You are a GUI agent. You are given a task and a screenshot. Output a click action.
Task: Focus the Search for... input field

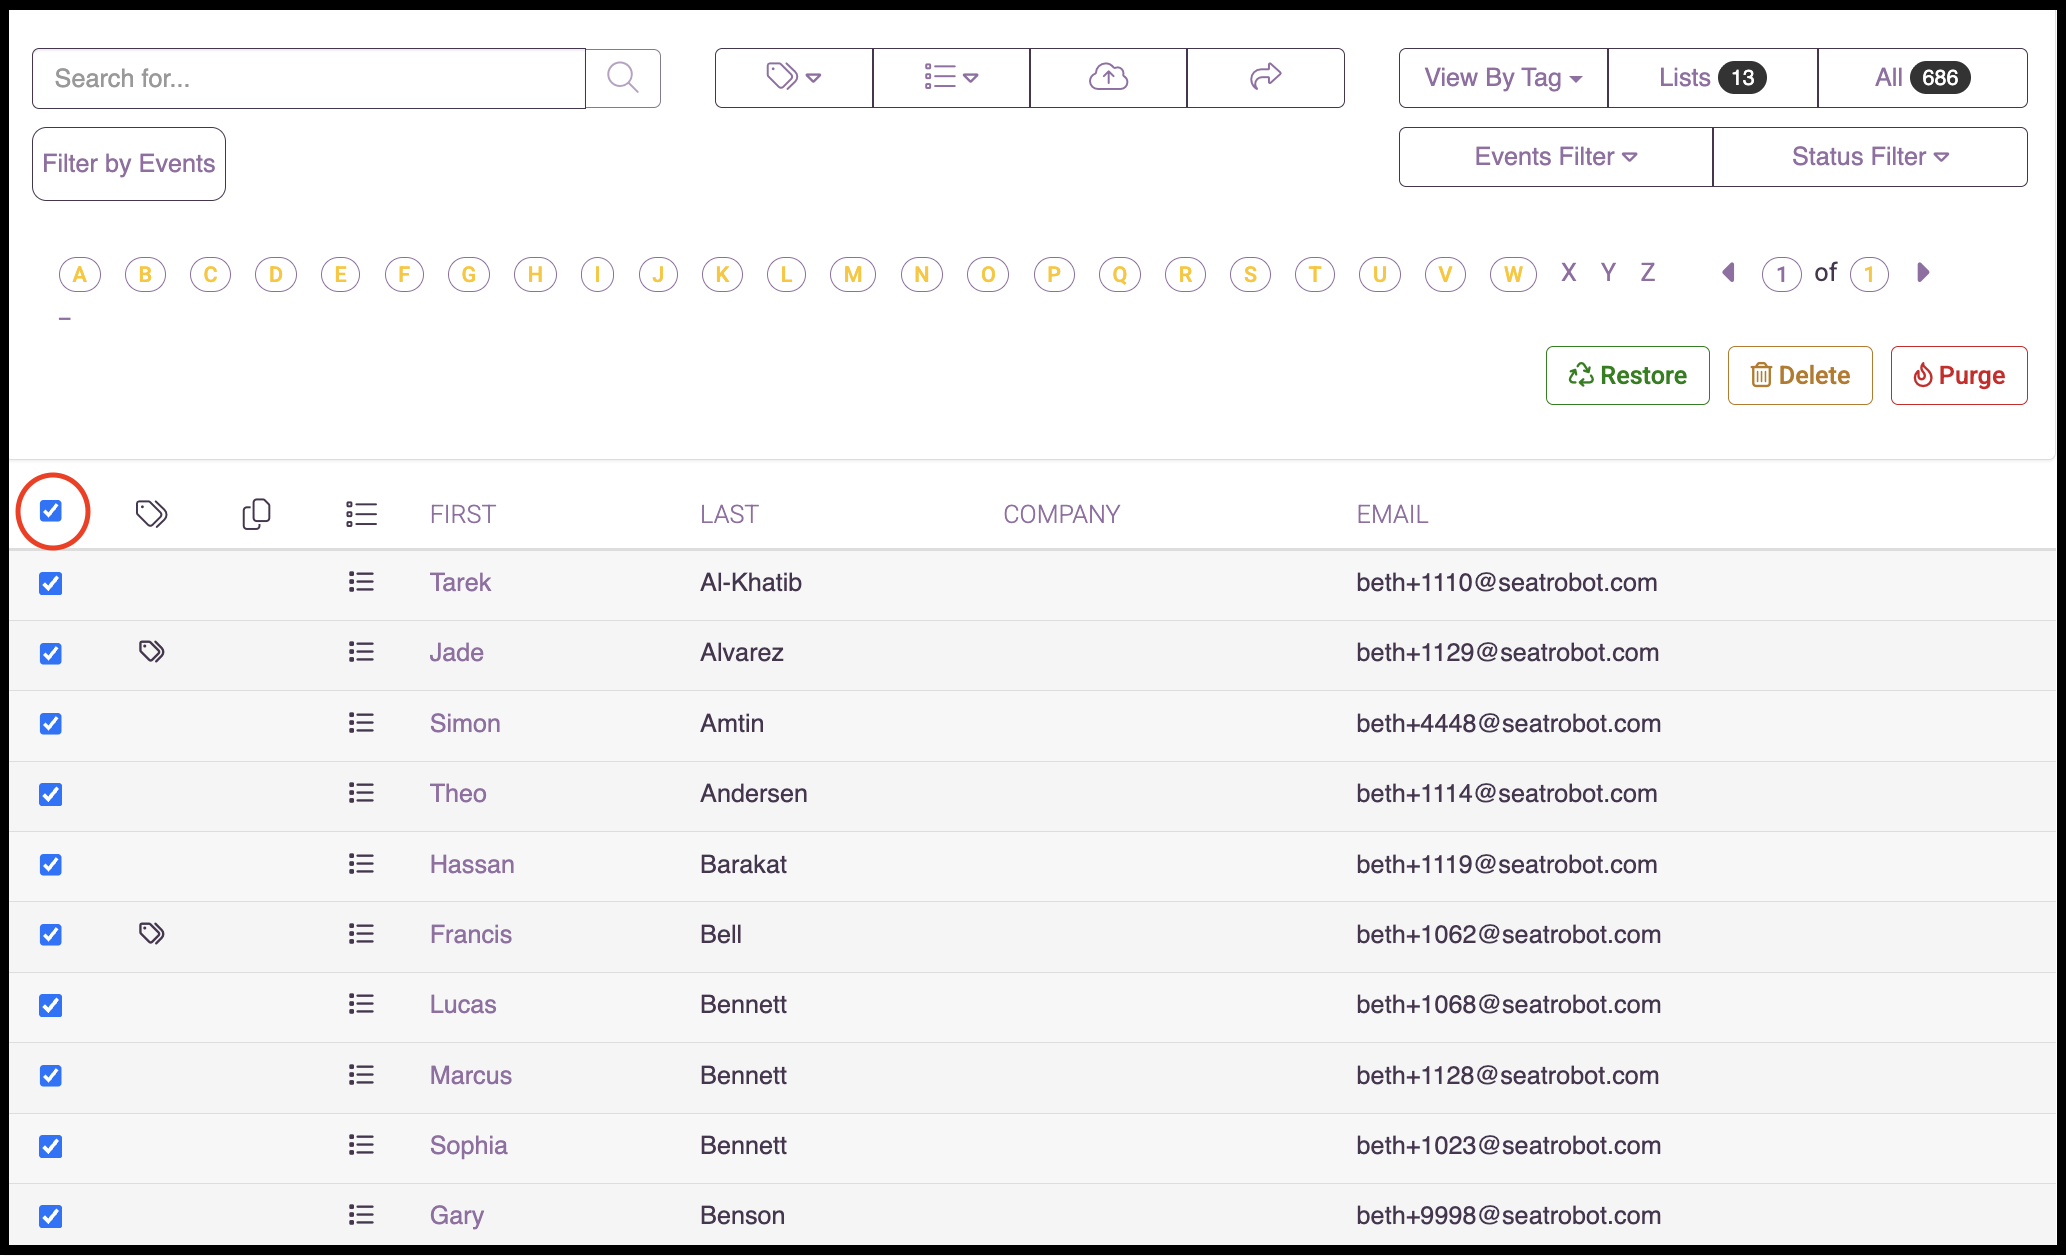[x=309, y=79]
